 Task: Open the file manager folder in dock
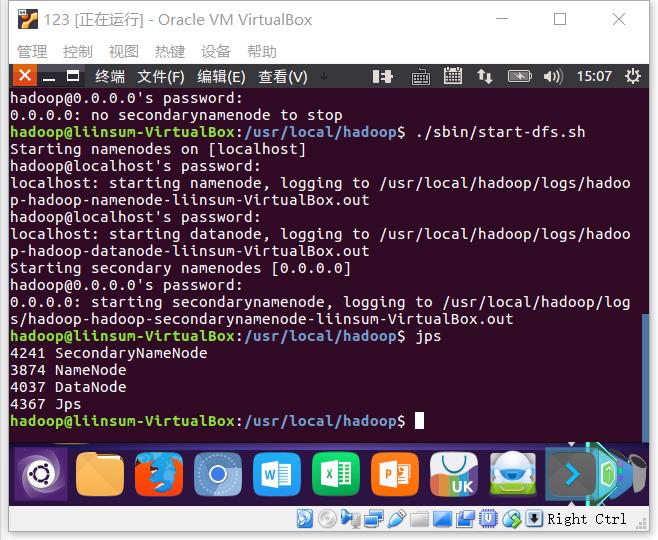point(100,475)
